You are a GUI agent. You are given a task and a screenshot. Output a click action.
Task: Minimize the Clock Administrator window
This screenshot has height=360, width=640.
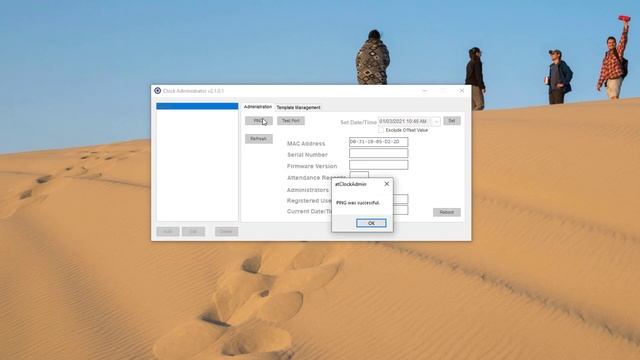pos(424,91)
